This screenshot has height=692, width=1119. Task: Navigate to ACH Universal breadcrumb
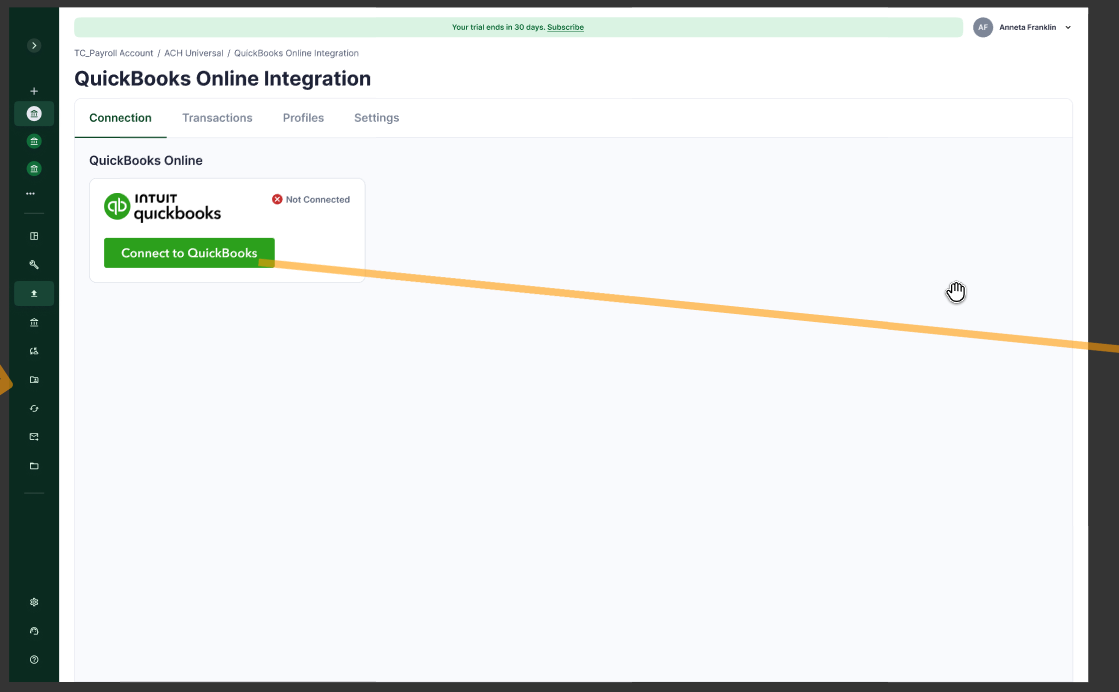click(193, 54)
